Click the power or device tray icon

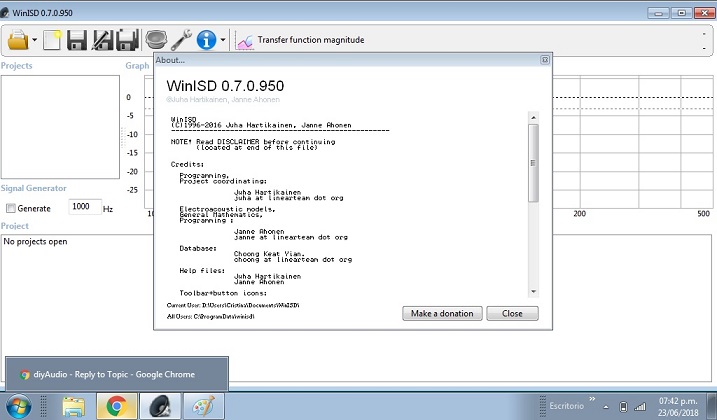click(623, 406)
